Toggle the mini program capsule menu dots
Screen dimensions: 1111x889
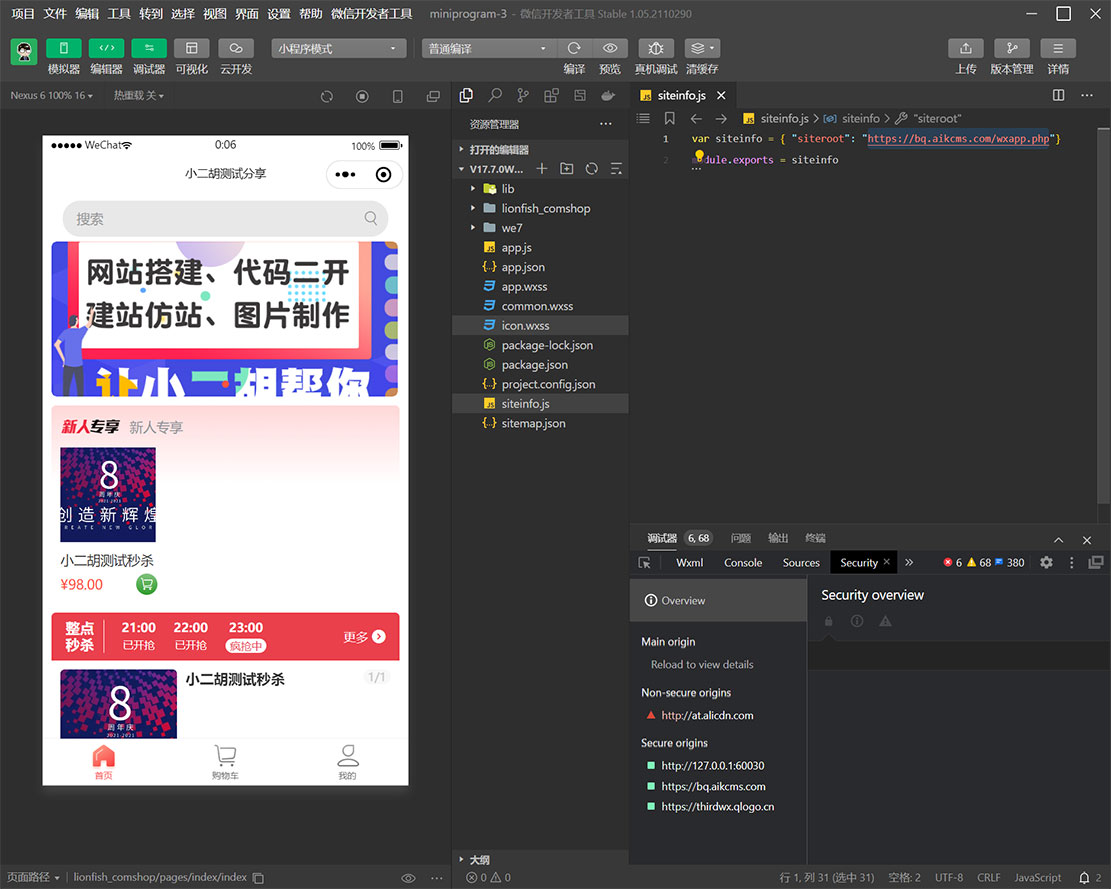point(345,174)
